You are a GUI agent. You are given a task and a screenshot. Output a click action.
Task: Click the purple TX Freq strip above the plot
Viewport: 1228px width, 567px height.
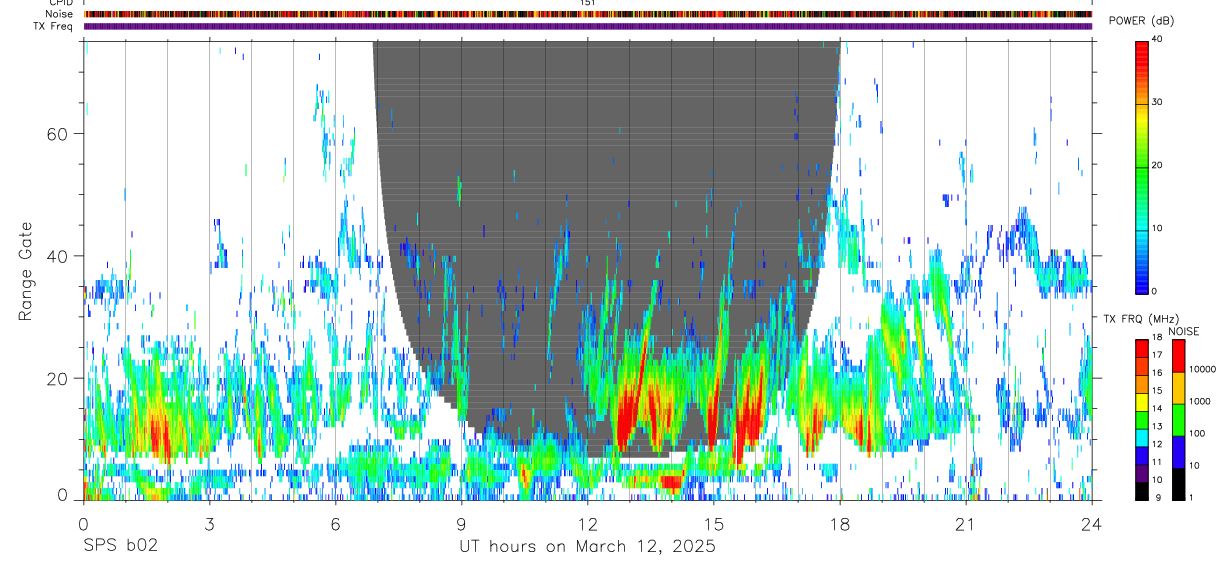click(x=587, y=26)
